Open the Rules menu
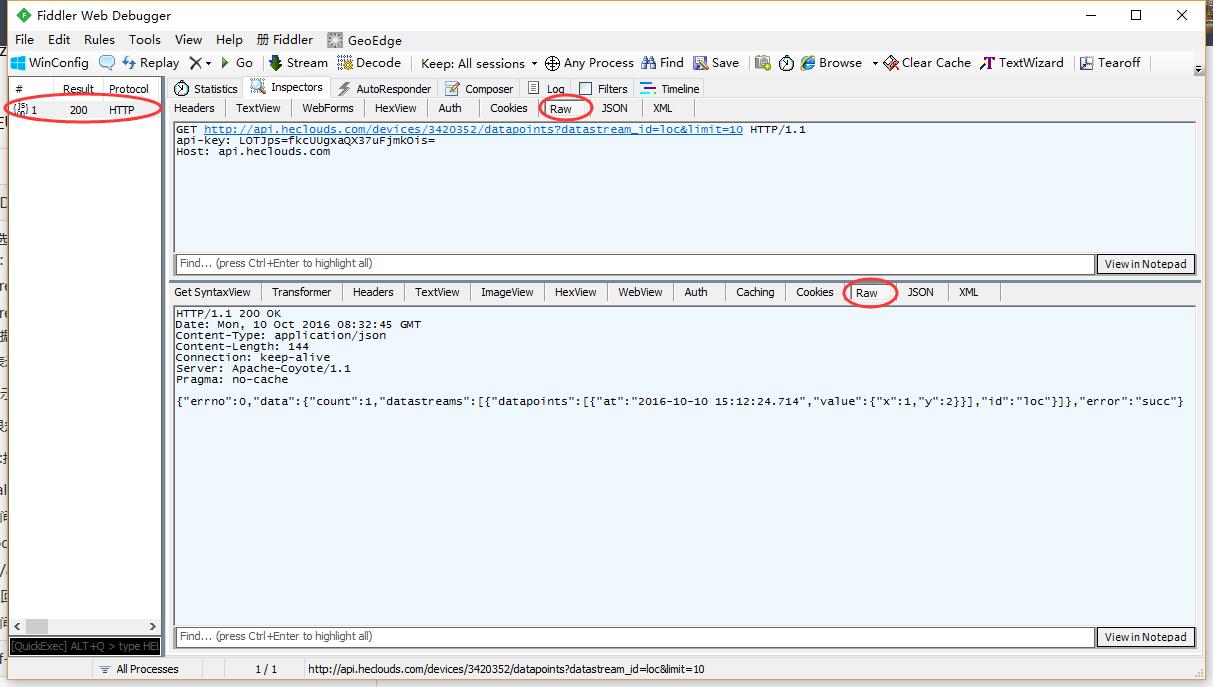The width and height of the screenshot is (1213, 687). coord(99,40)
